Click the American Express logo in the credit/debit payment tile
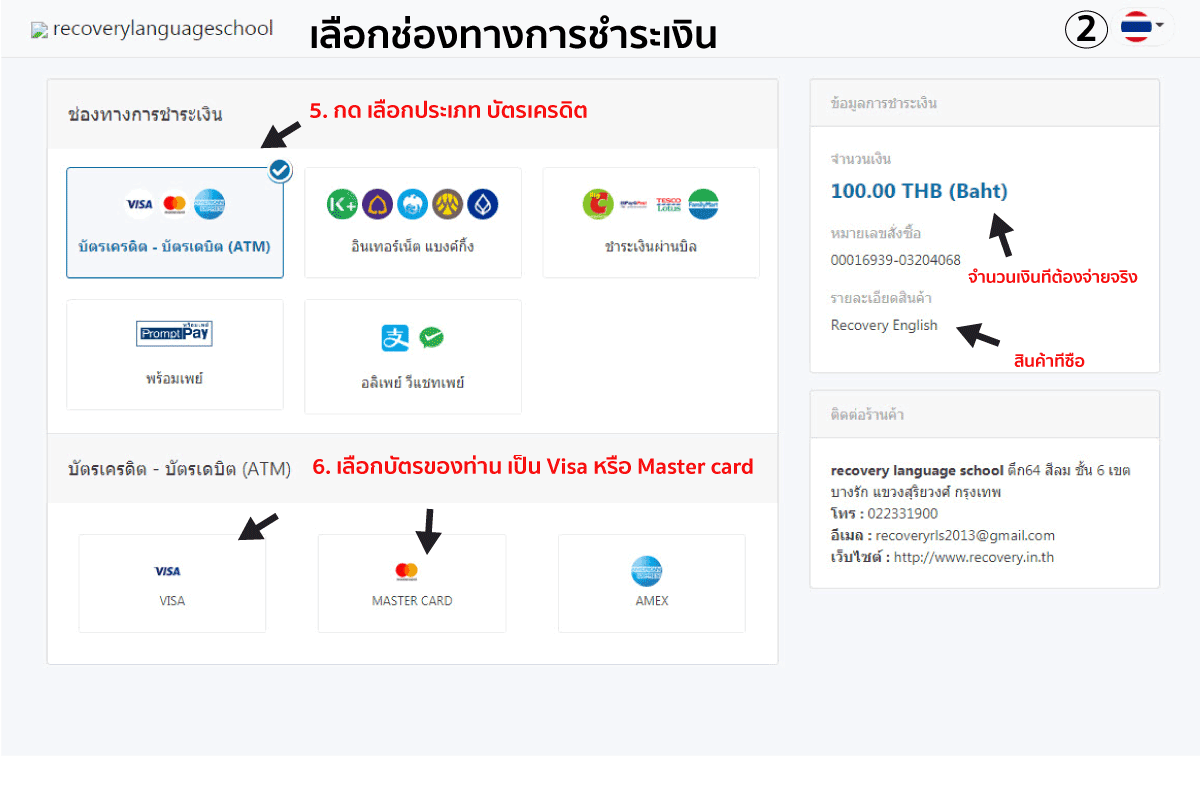Screen dimensions: 1200x800 [209, 204]
